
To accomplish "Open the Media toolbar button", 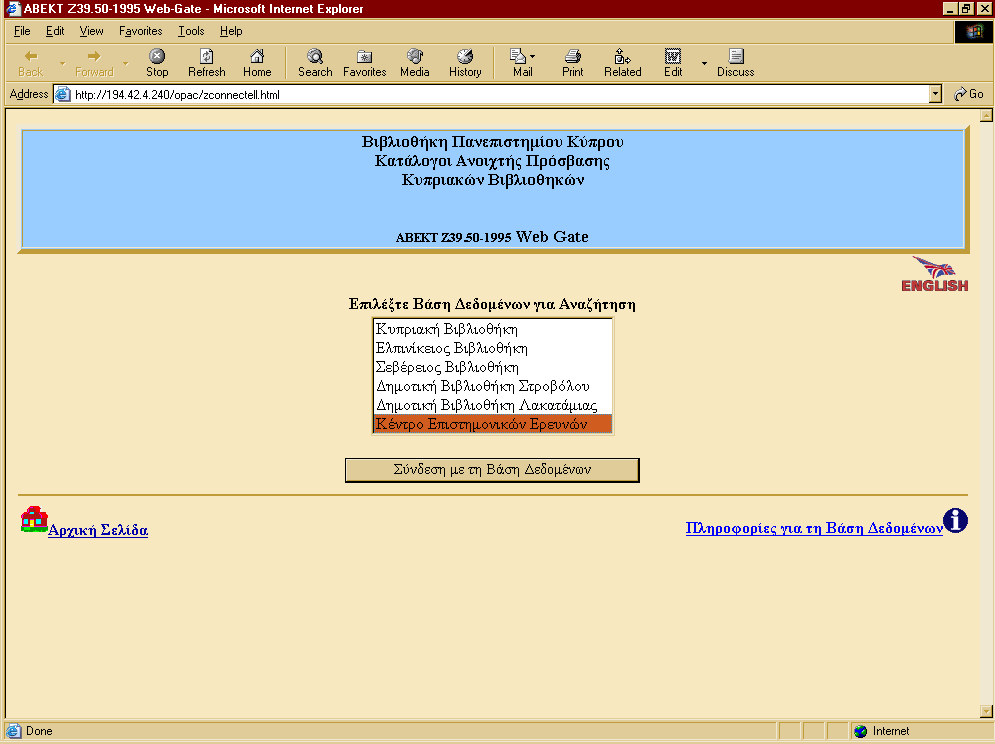I will coord(414,63).
